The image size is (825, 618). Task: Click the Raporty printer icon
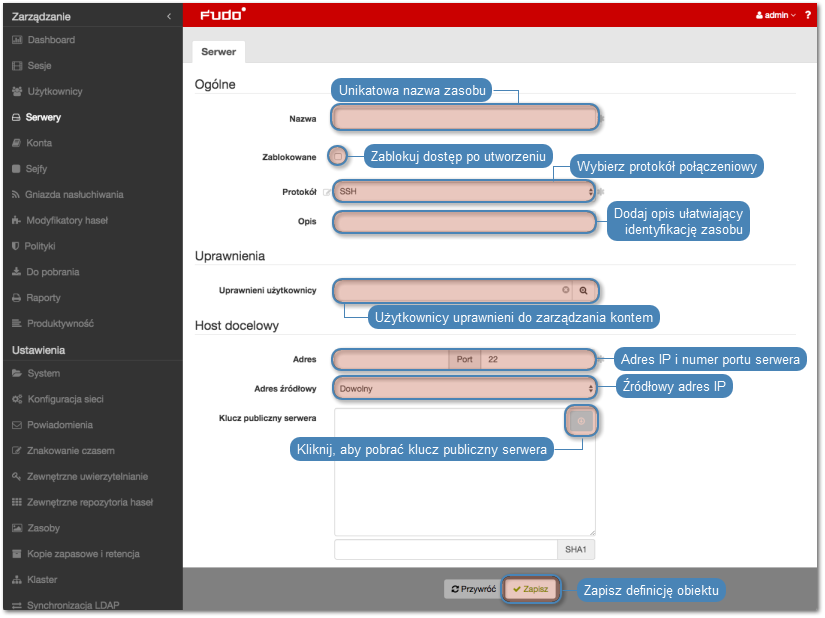(x=16, y=298)
